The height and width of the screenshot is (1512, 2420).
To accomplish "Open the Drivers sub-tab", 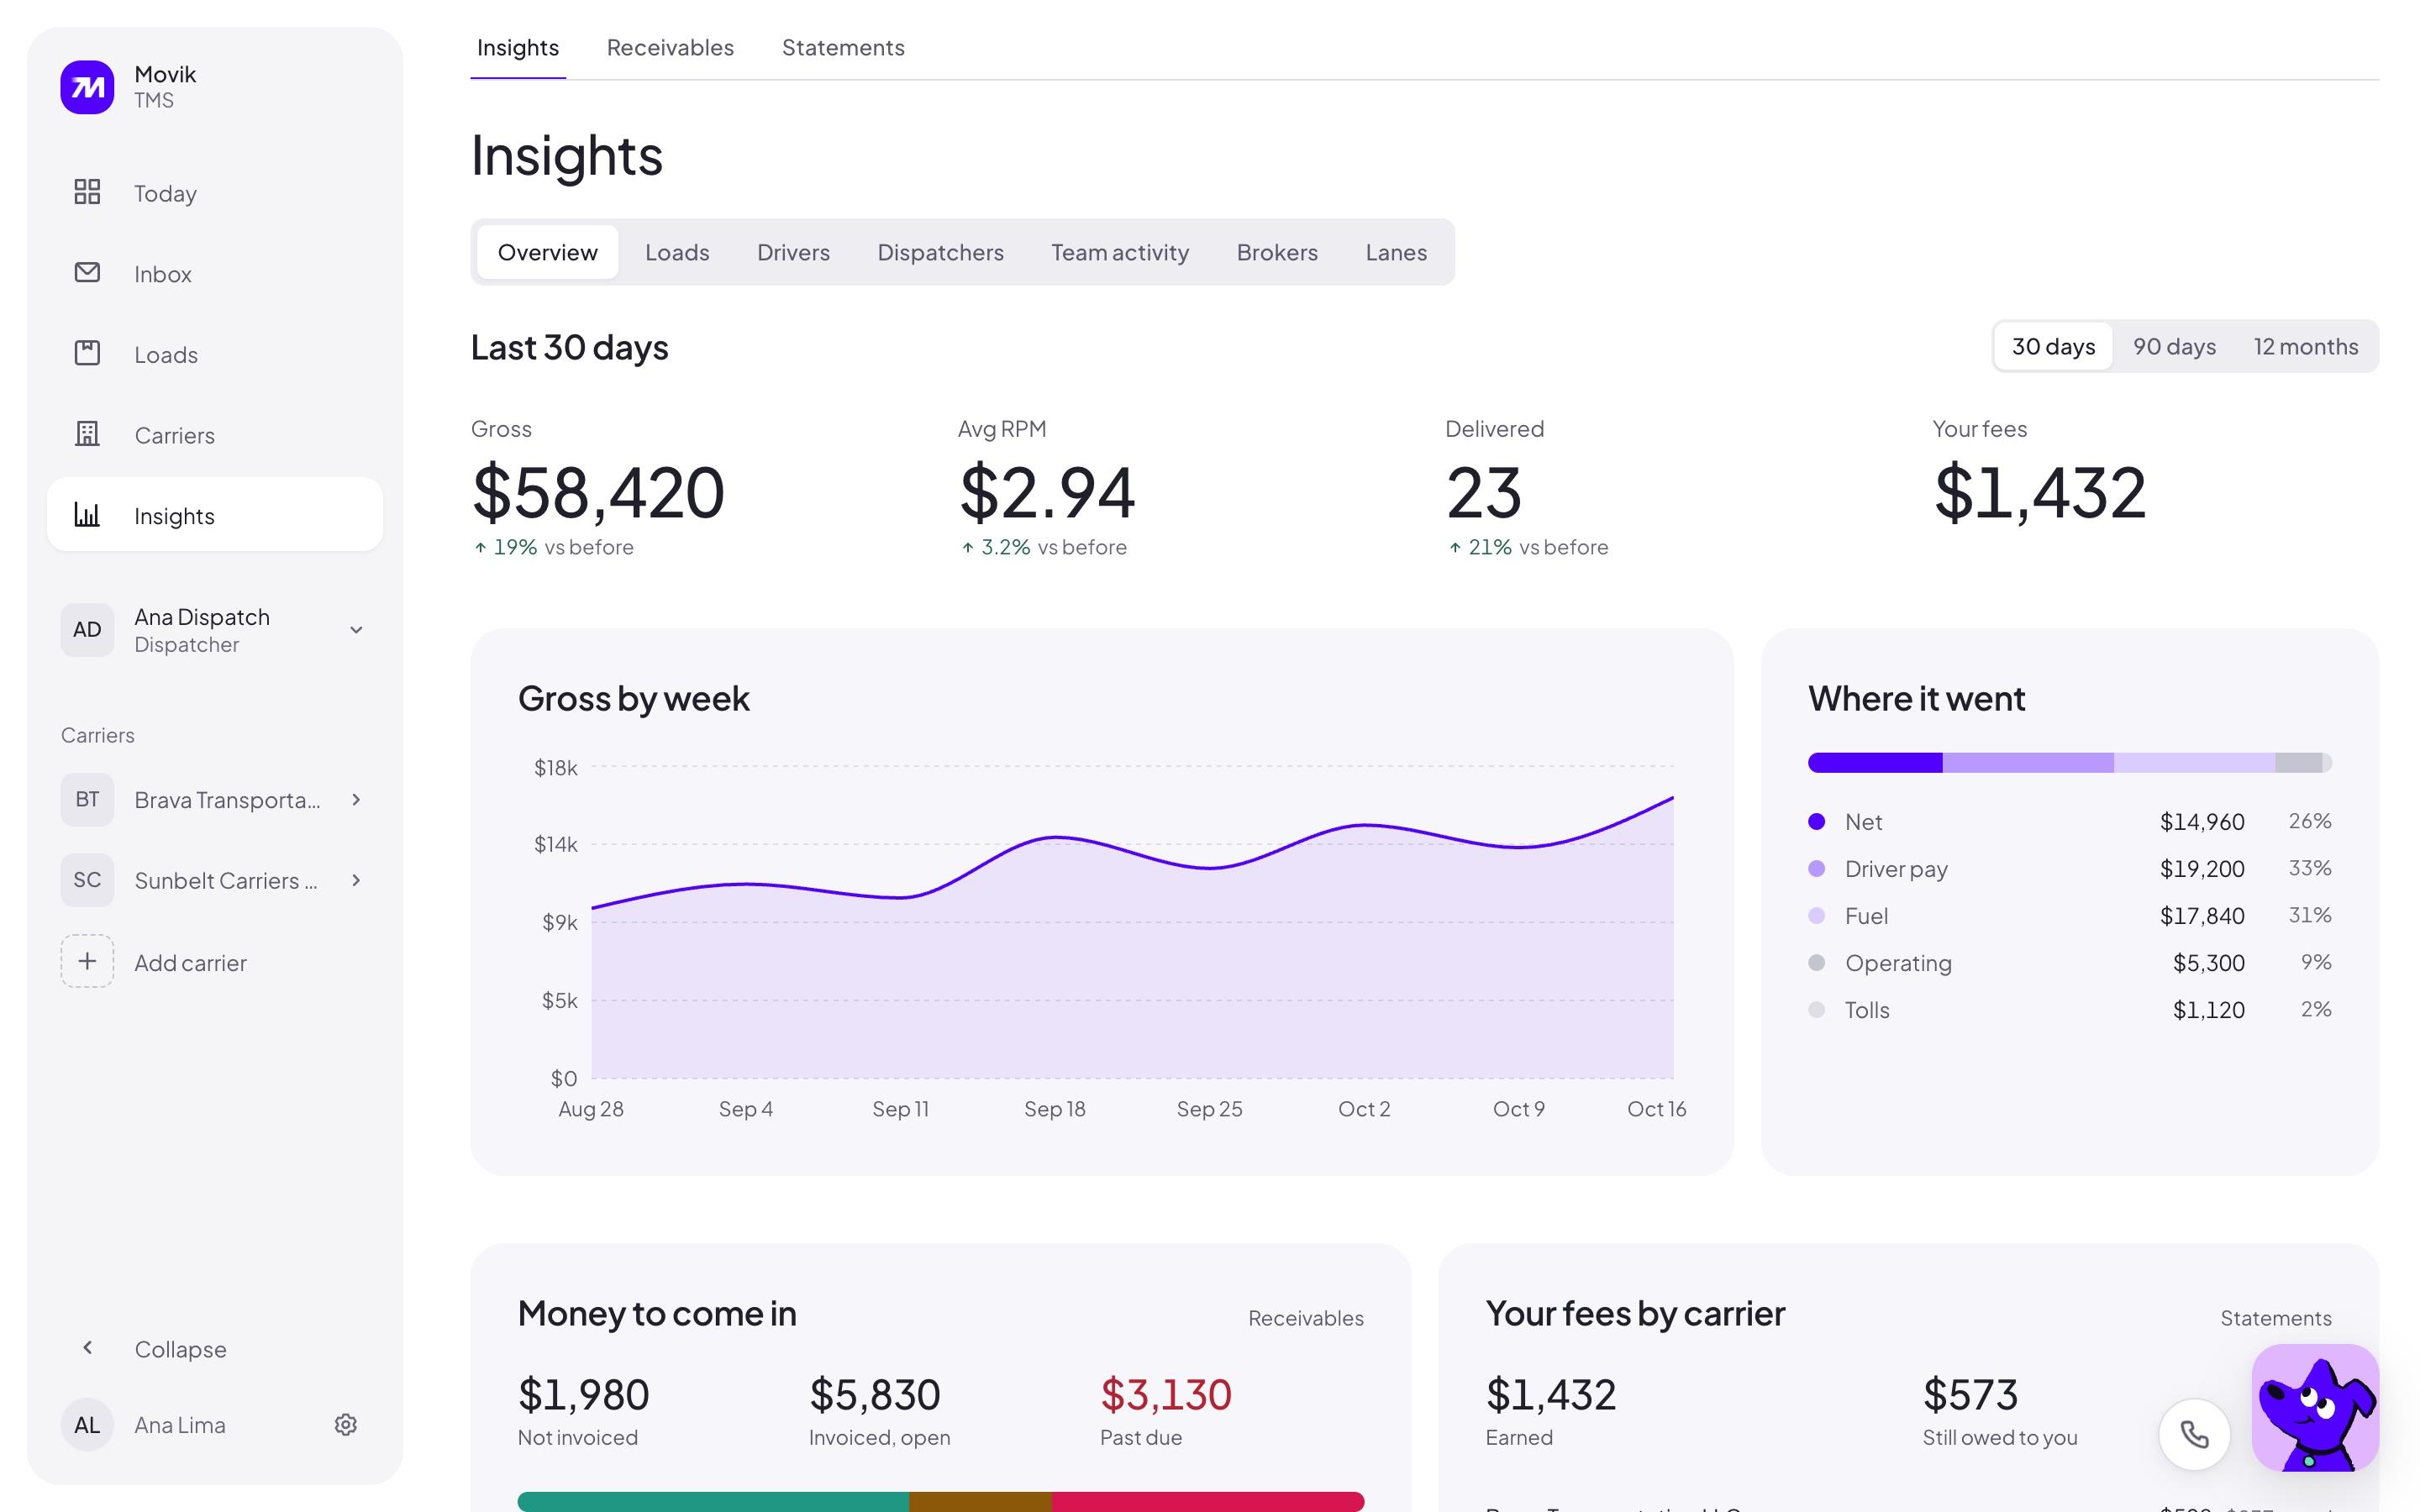I will click(x=793, y=252).
